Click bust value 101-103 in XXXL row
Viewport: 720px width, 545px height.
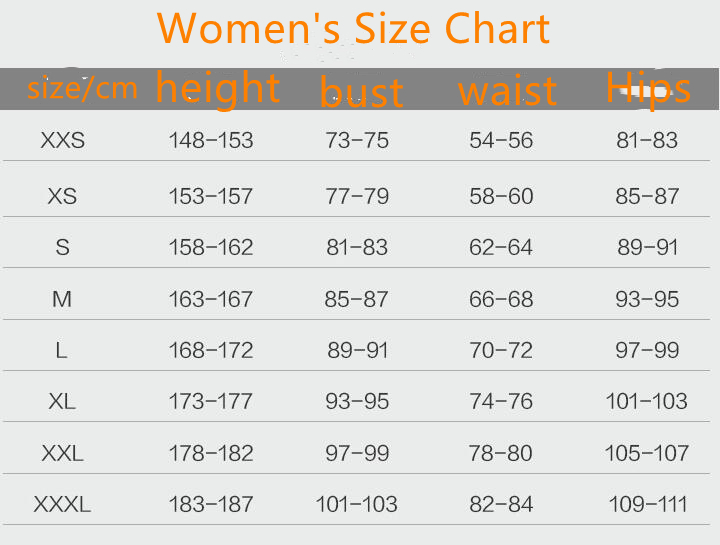pyautogui.click(x=357, y=505)
